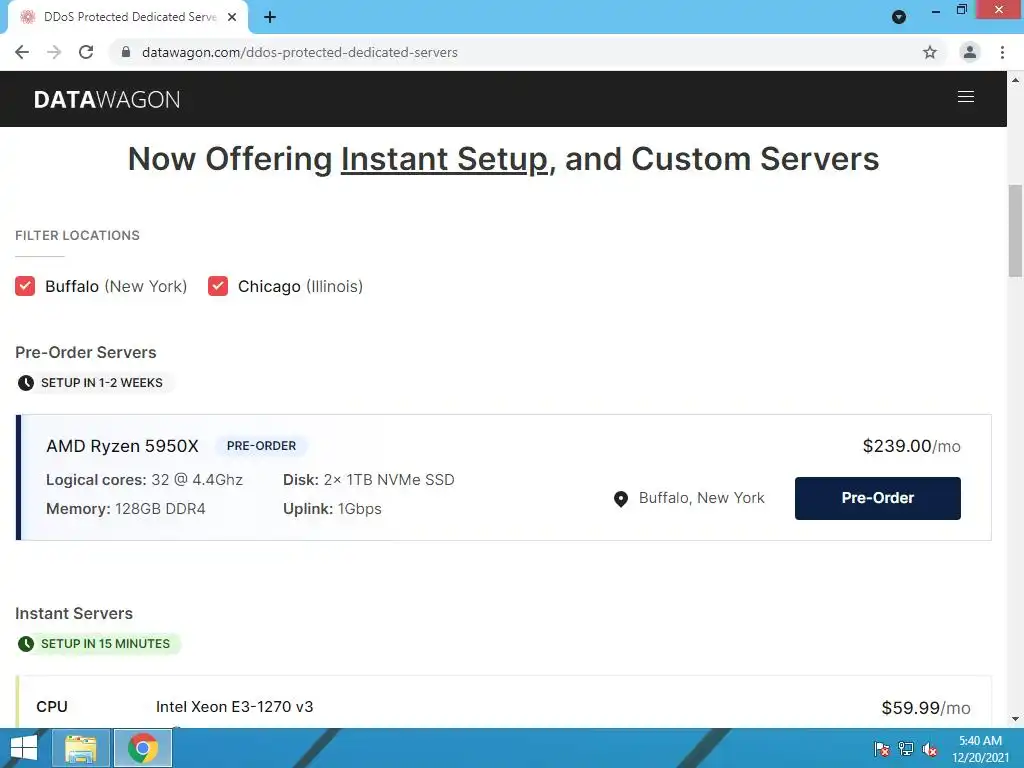Image resolution: width=1024 pixels, height=768 pixels.
Task: Select the AMD Ryzen 5950X title
Action: (x=122, y=446)
